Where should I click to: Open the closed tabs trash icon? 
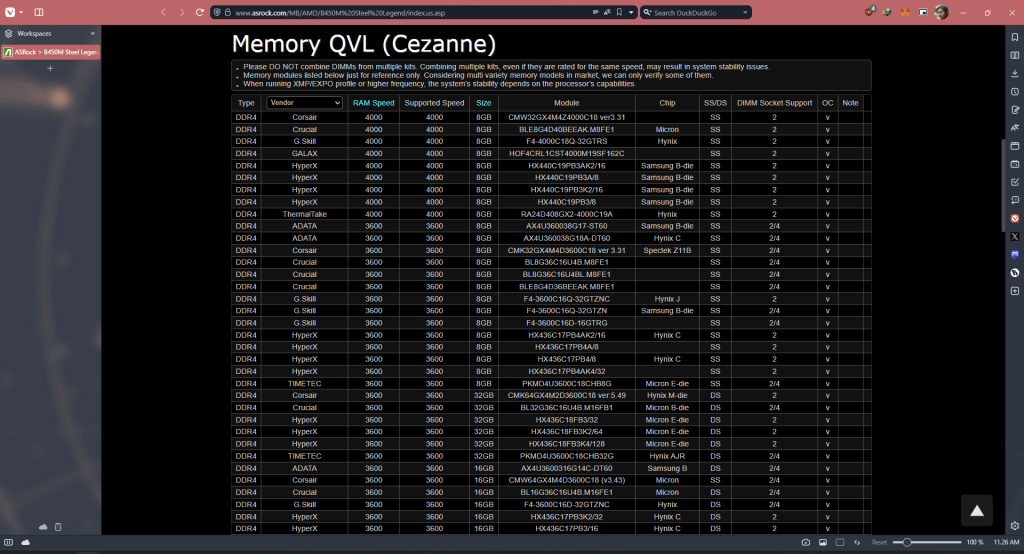click(58, 526)
